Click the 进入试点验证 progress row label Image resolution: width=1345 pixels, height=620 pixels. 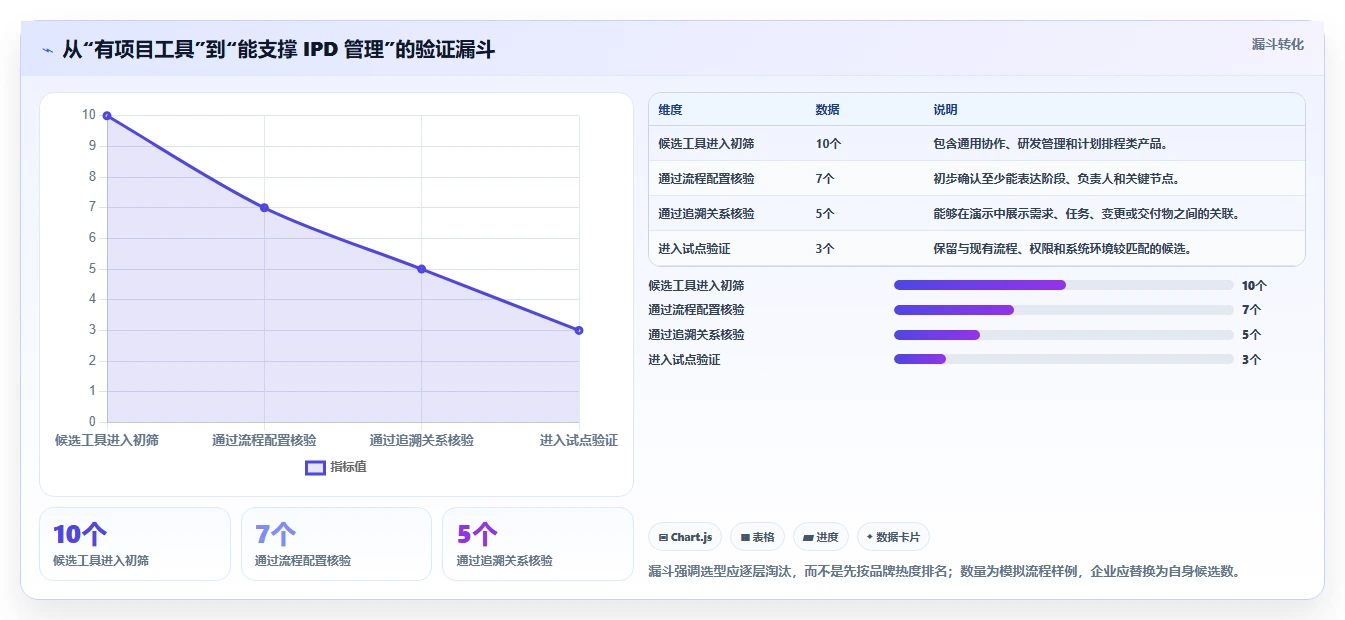tap(684, 360)
